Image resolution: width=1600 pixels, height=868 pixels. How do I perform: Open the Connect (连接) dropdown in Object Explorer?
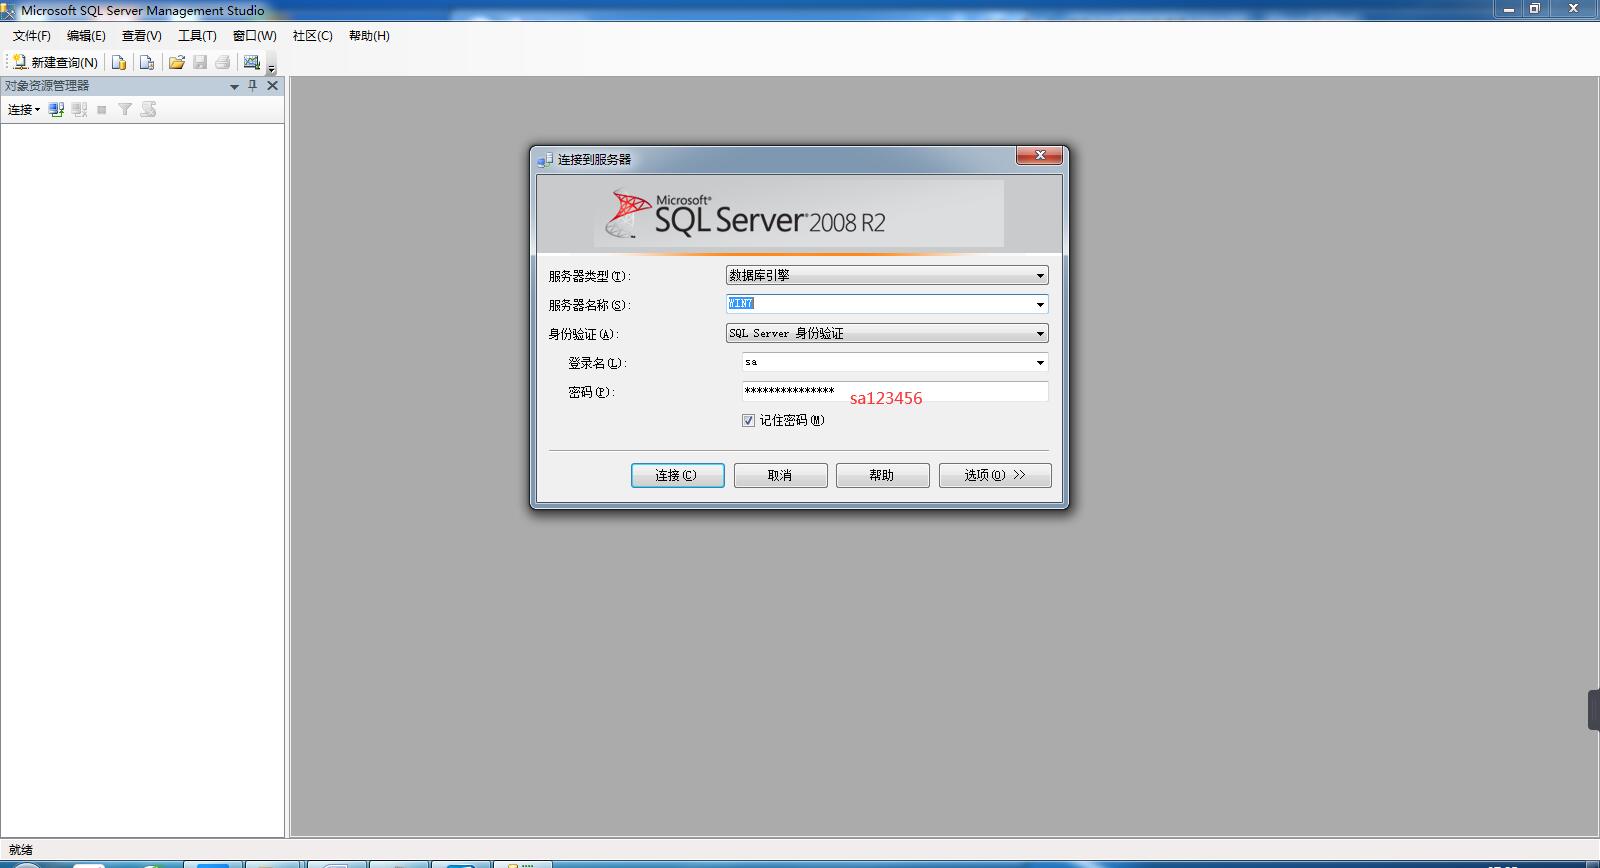point(24,110)
